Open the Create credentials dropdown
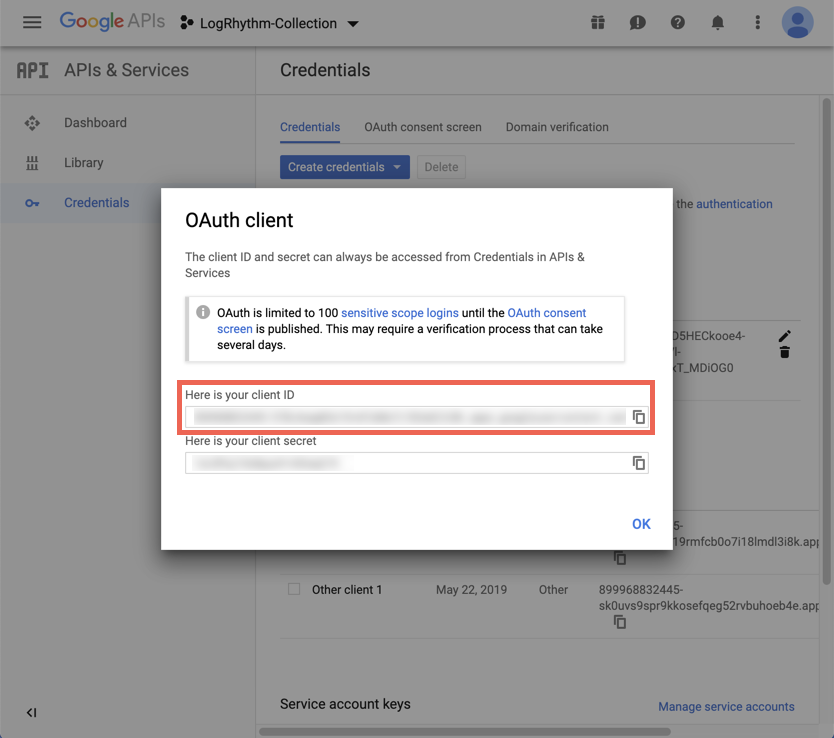 (344, 167)
